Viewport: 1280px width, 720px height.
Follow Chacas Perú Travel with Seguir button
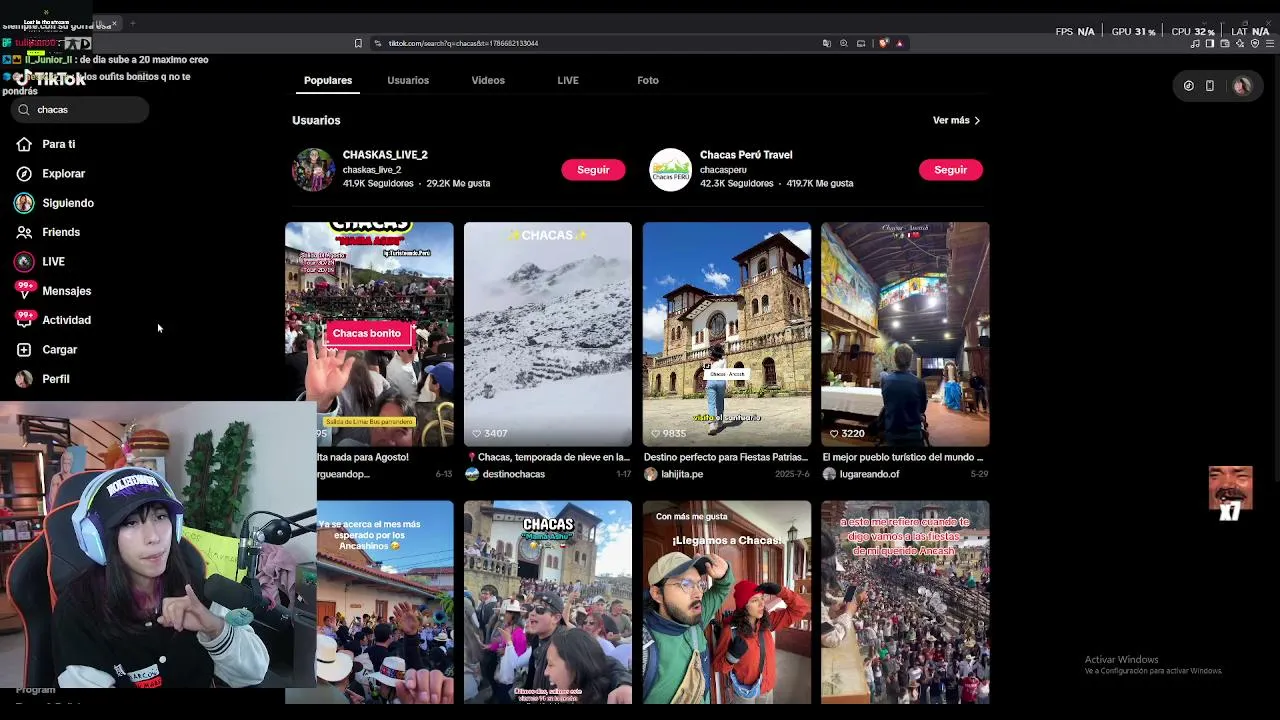click(950, 170)
